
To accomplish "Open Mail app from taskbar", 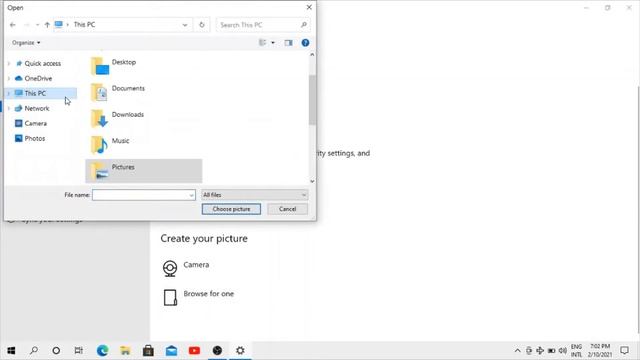I will coord(171,350).
